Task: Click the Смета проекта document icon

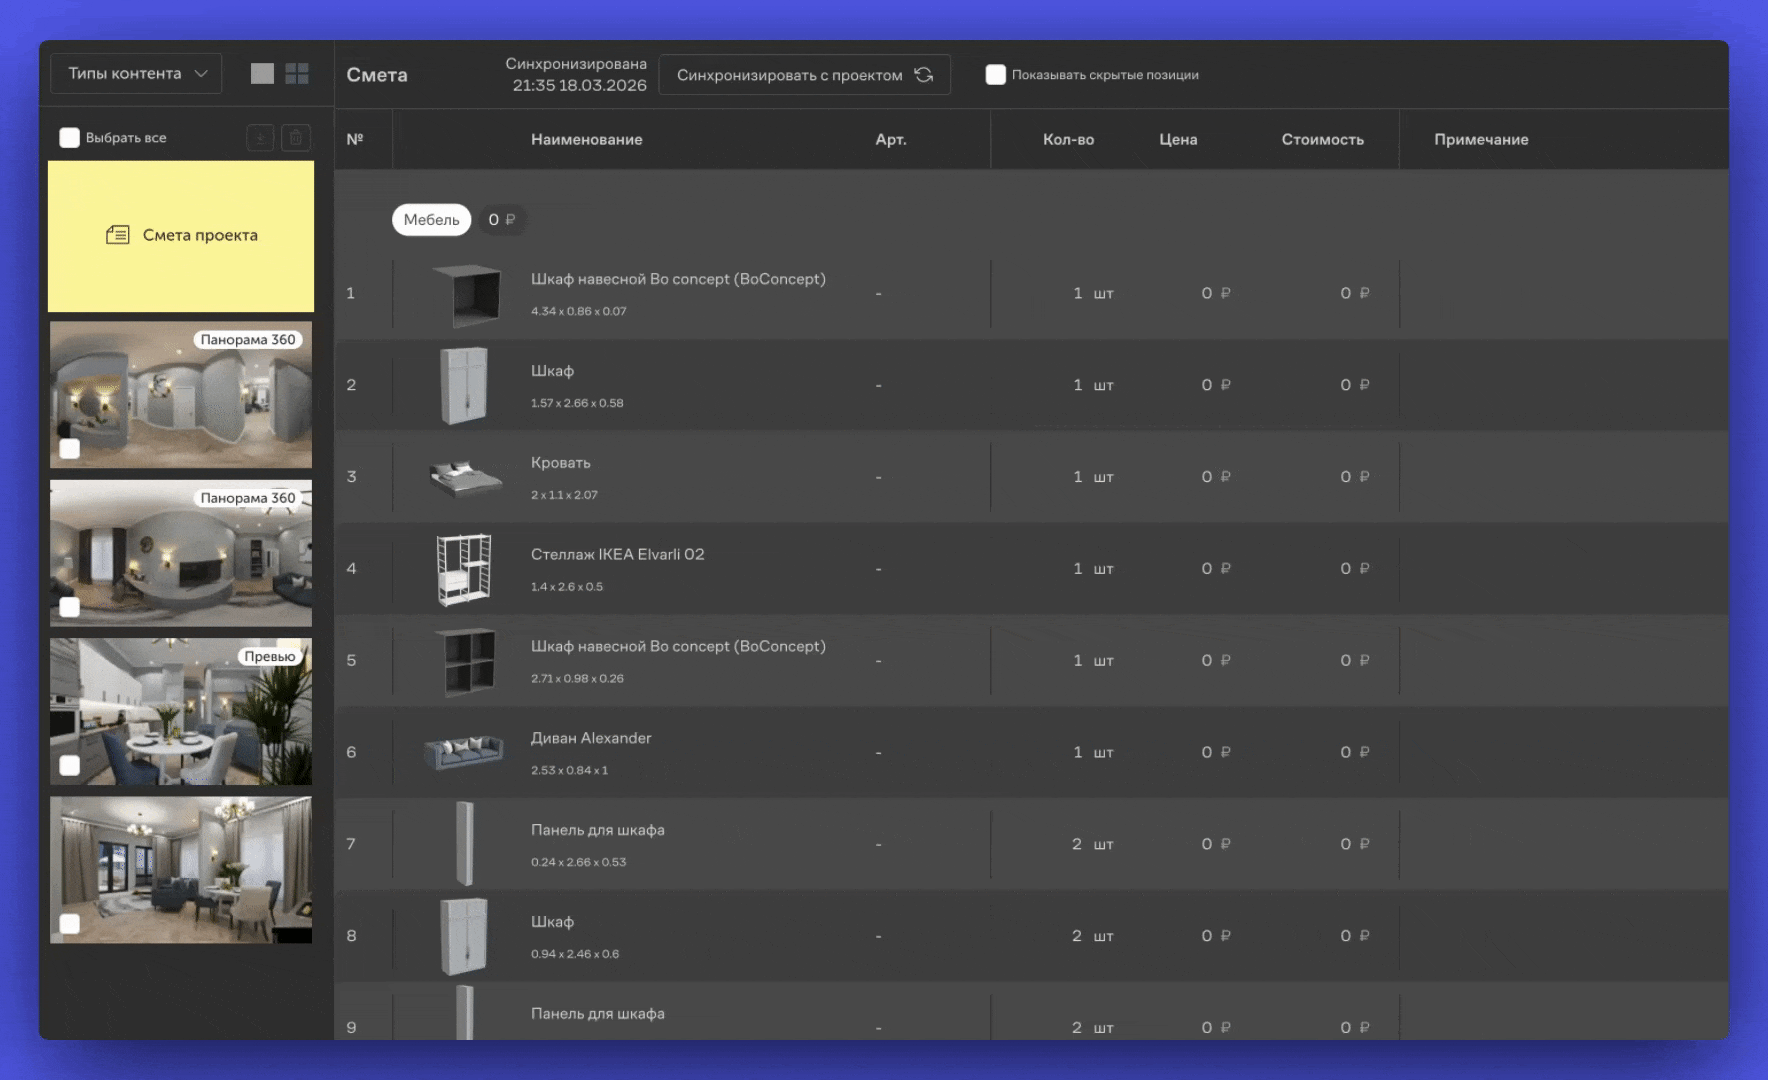Action: pyautogui.click(x=118, y=235)
